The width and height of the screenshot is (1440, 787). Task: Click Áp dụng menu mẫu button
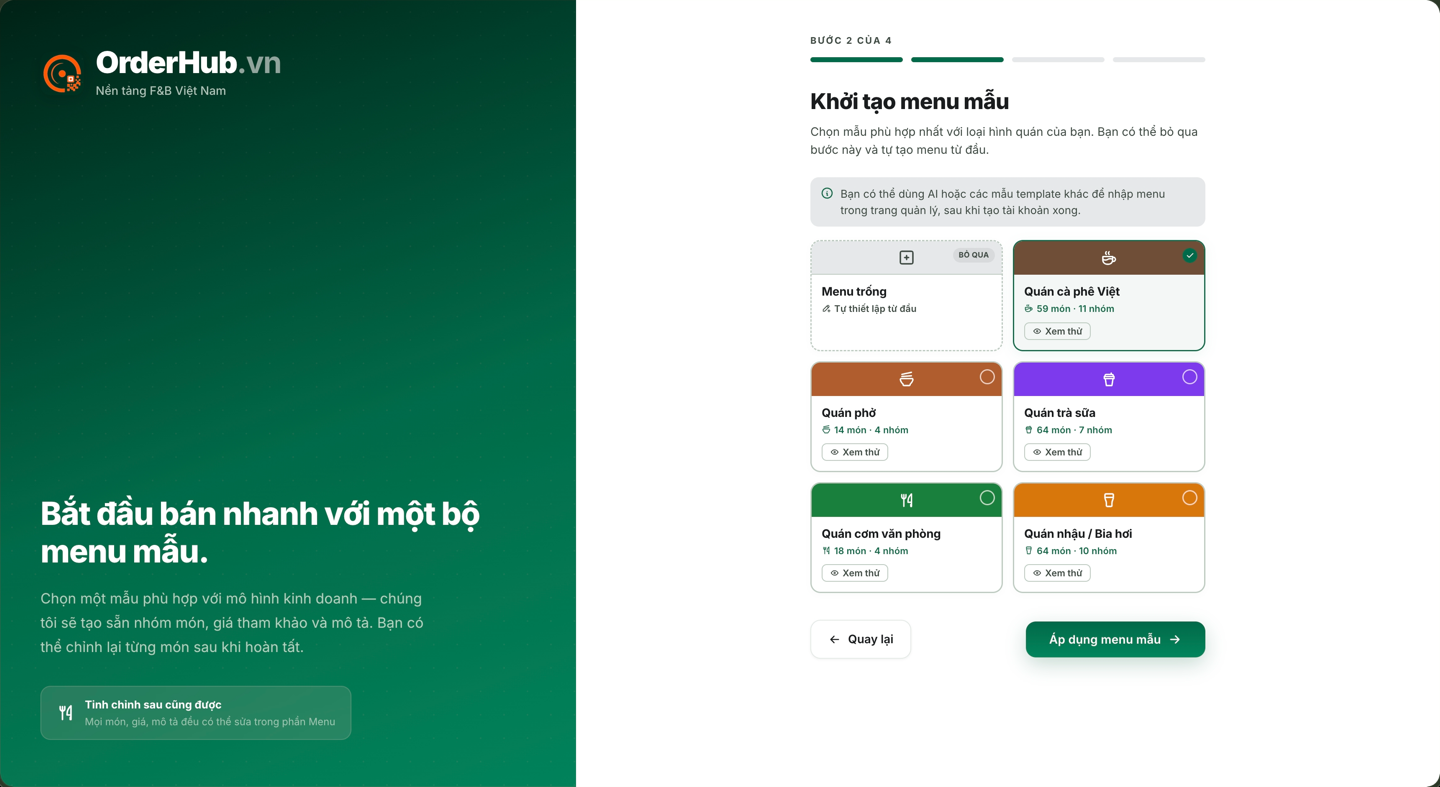tap(1115, 639)
